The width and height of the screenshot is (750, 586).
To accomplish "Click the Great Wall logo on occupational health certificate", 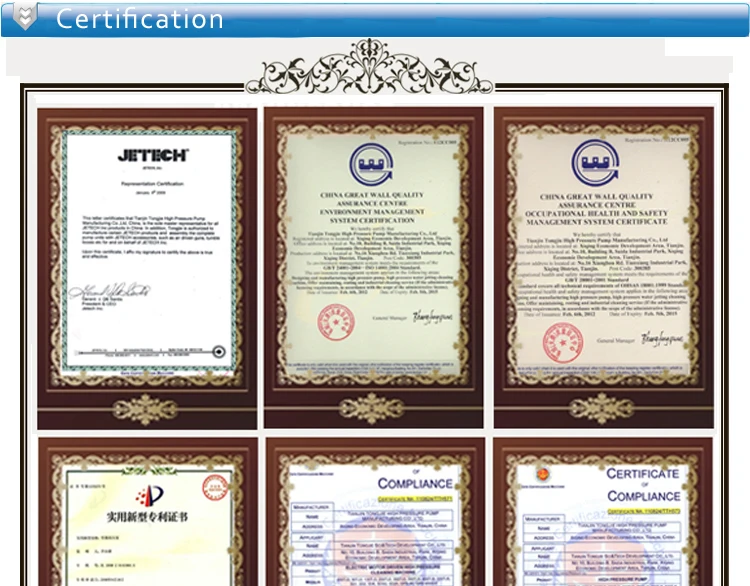I will point(596,163).
